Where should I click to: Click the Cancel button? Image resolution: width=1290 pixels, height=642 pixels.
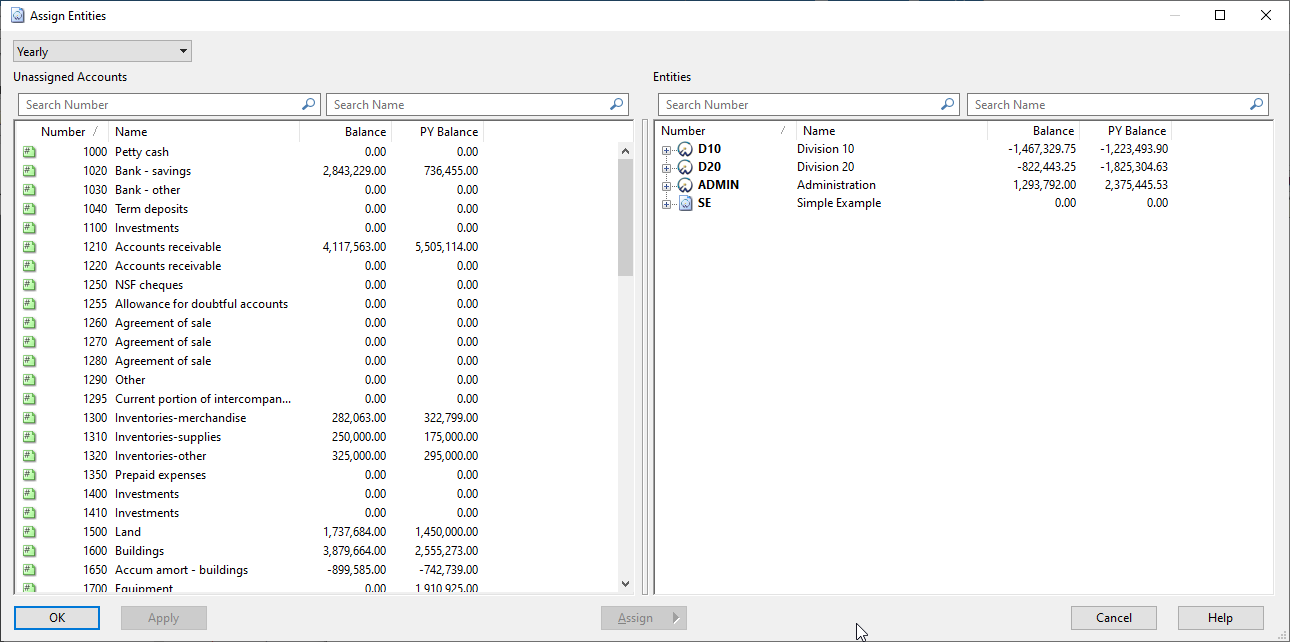[x=1113, y=617]
